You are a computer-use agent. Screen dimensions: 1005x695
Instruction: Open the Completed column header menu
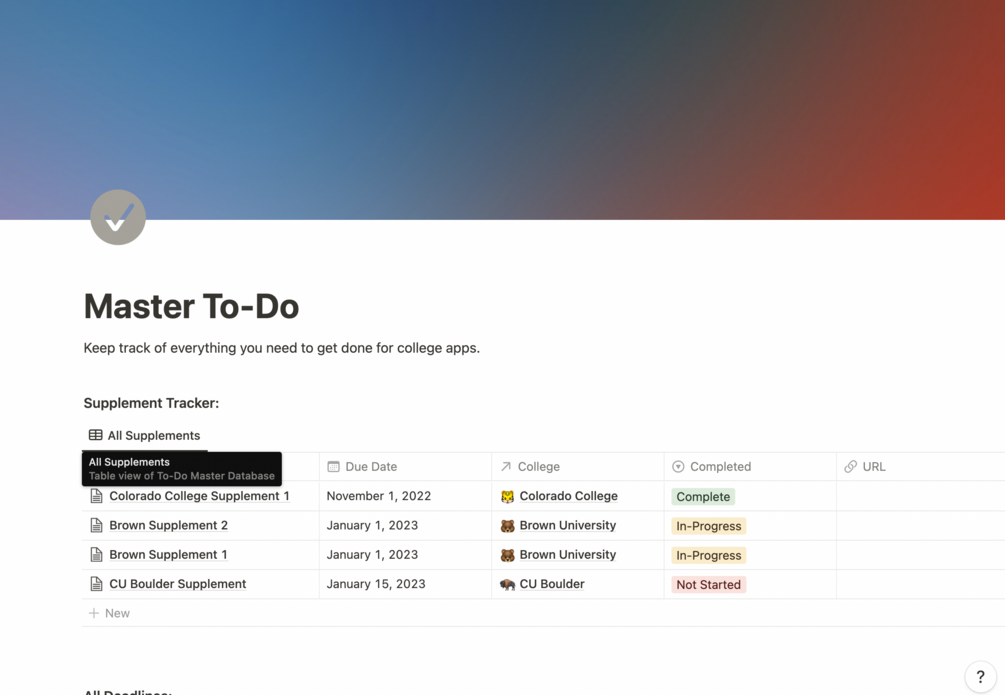coord(750,467)
